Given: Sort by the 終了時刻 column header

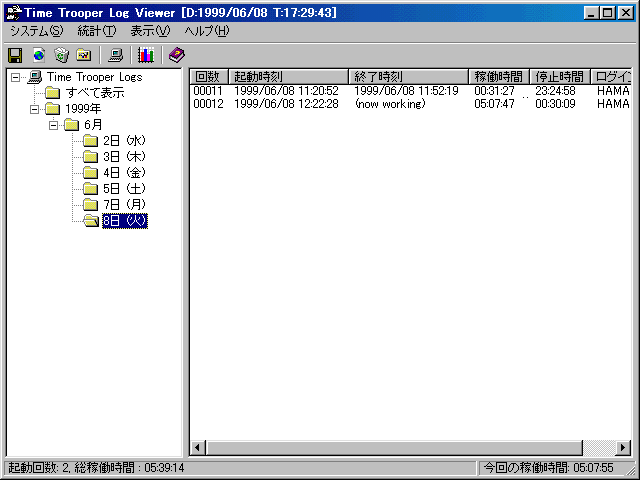Looking at the screenshot, I should 408,76.
